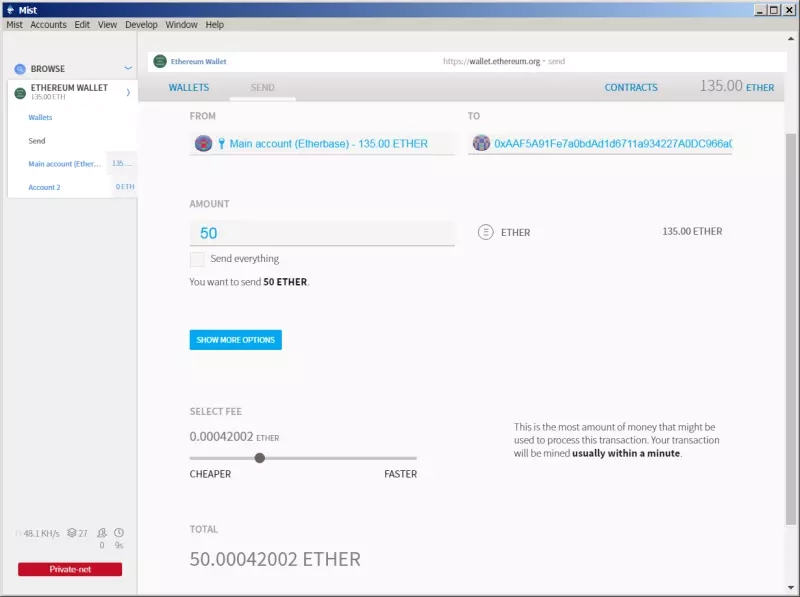Image resolution: width=800 pixels, height=597 pixels.
Task: Click the wallet.ethereum.org URL bar
Action: (504, 61)
